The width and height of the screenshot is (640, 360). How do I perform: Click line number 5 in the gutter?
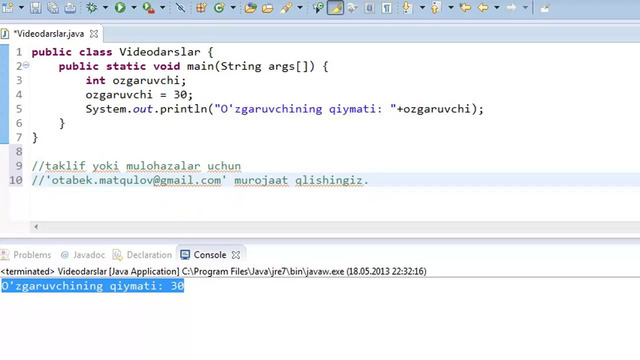(19, 109)
